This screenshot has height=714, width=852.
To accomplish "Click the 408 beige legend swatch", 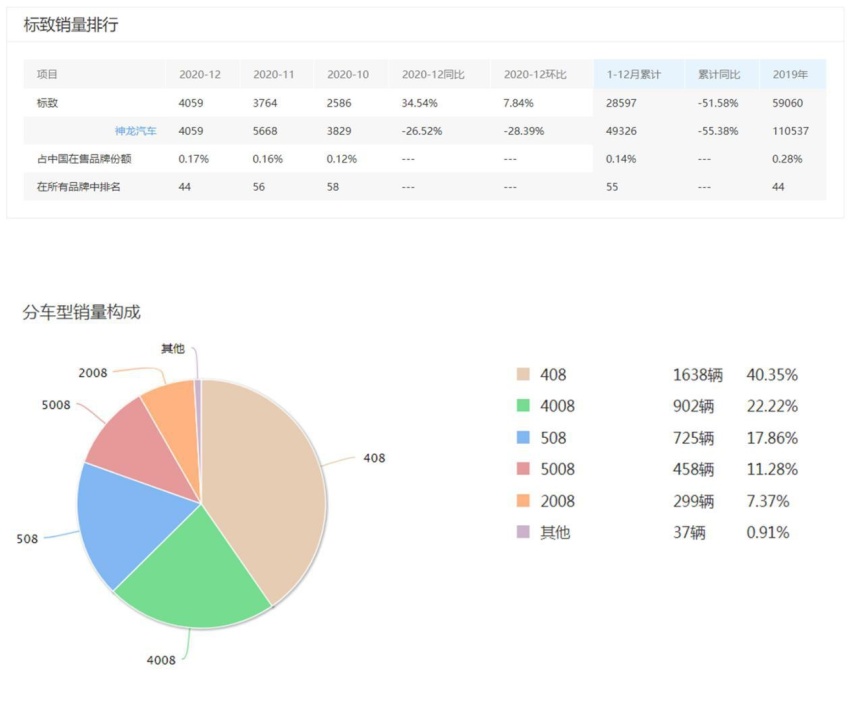I will tap(523, 374).
